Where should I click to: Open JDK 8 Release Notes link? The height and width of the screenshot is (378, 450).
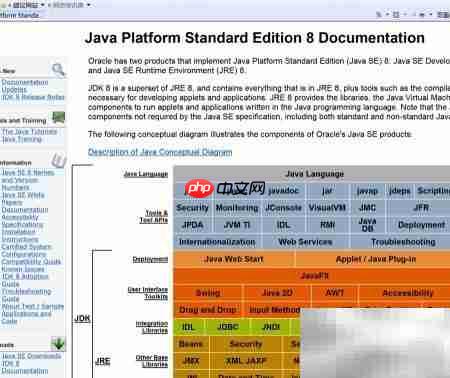point(33,97)
